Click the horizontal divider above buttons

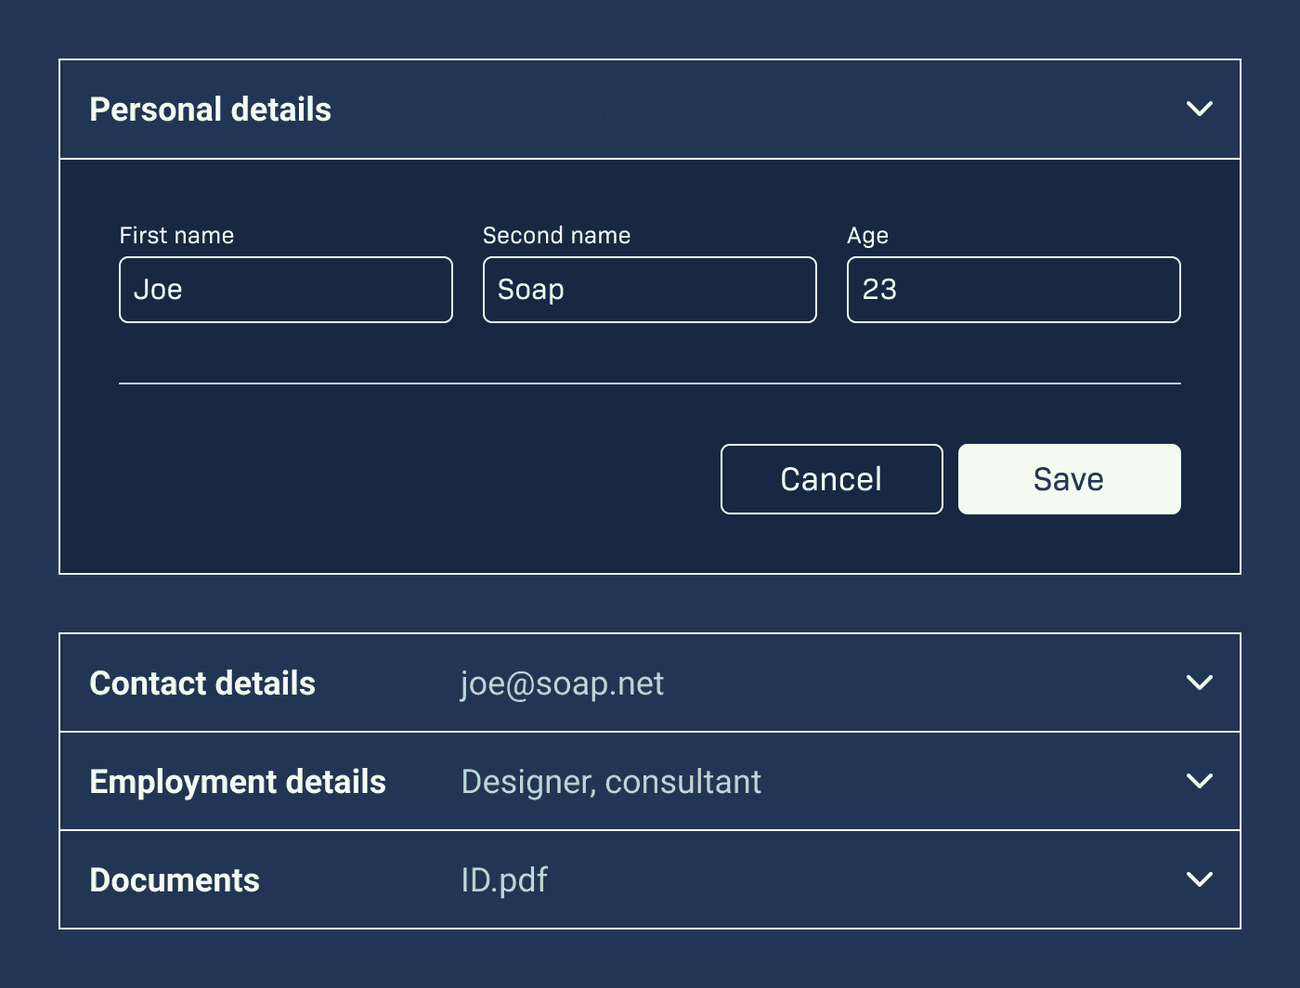tap(650, 383)
